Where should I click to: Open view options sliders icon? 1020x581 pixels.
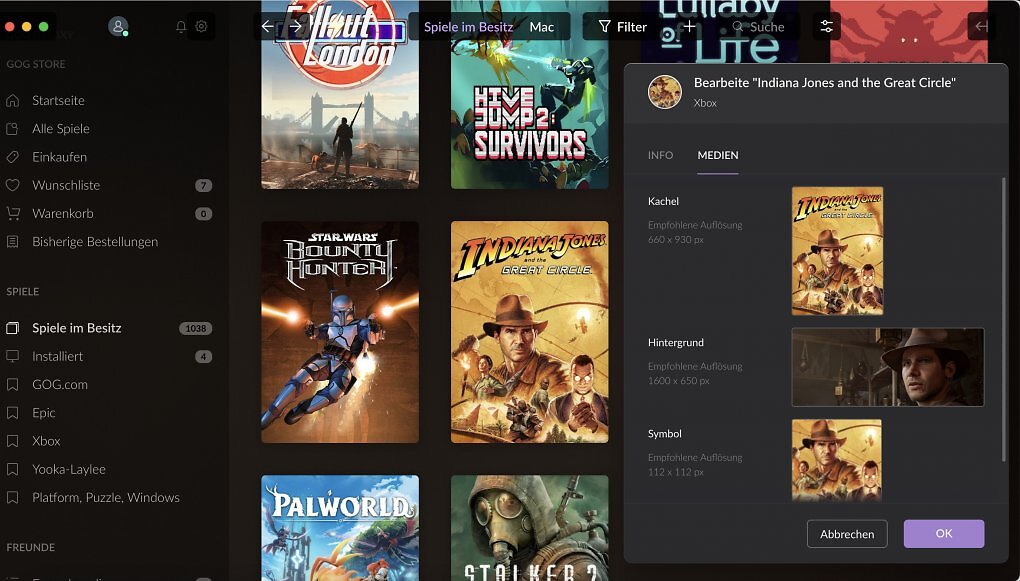click(x=827, y=27)
